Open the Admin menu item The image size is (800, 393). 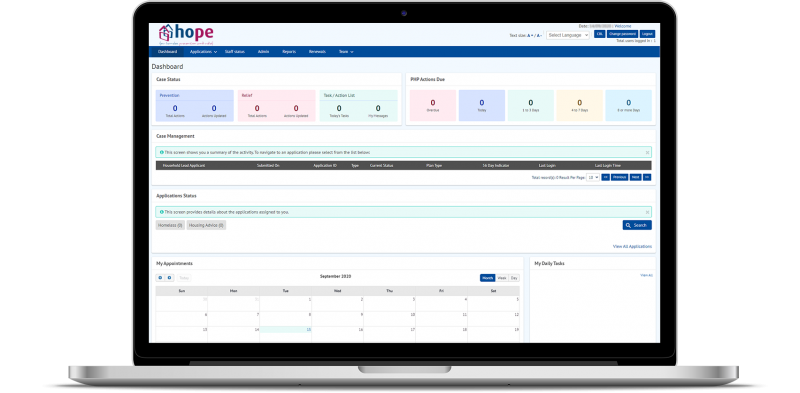pos(263,52)
